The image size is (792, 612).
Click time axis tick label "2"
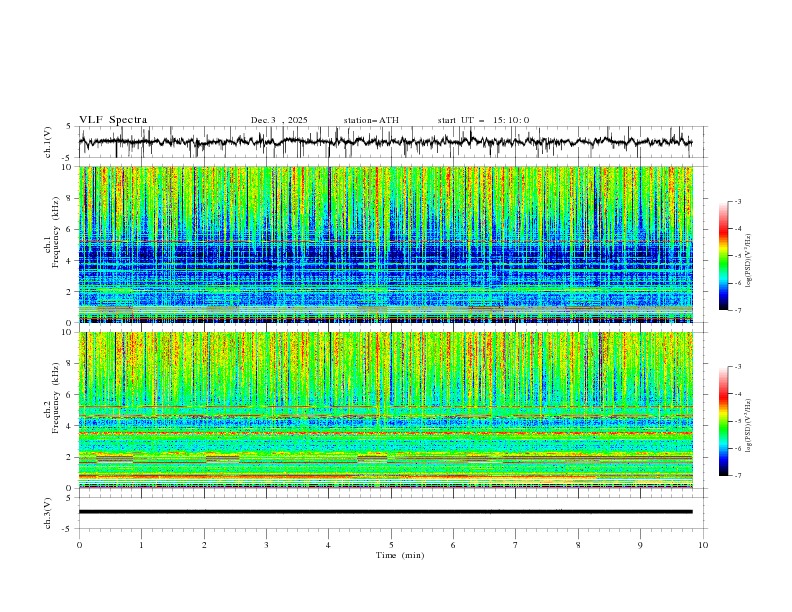click(x=204, y=545)
